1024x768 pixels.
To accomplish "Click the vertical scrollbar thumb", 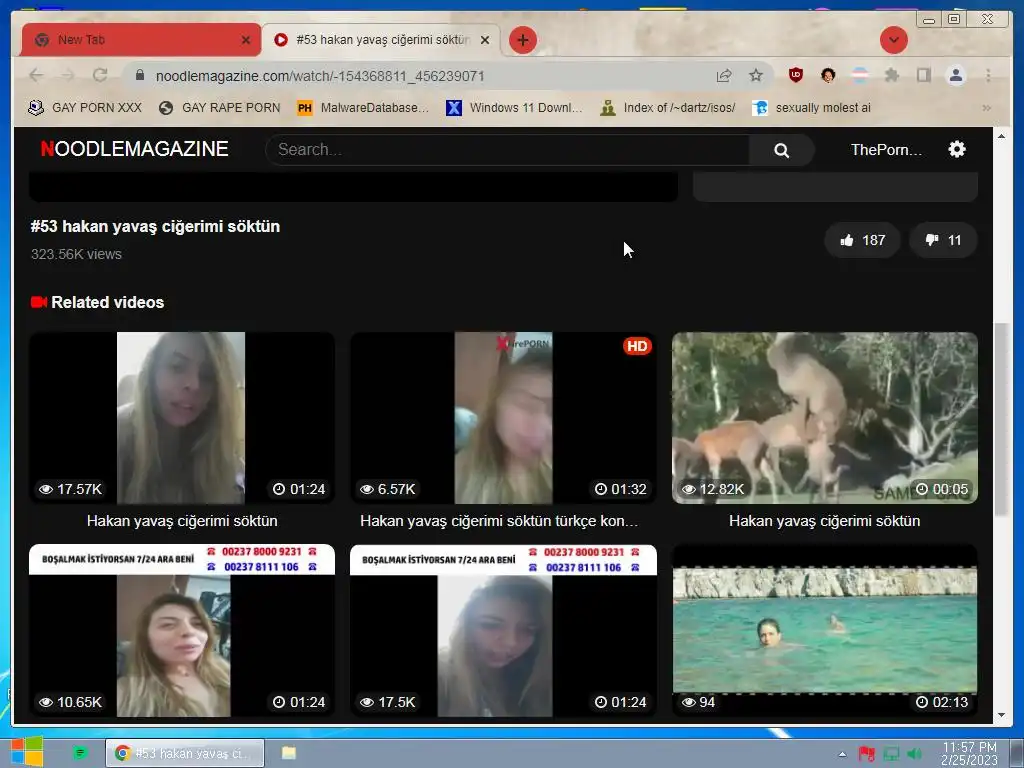I will pos(1001,419).
